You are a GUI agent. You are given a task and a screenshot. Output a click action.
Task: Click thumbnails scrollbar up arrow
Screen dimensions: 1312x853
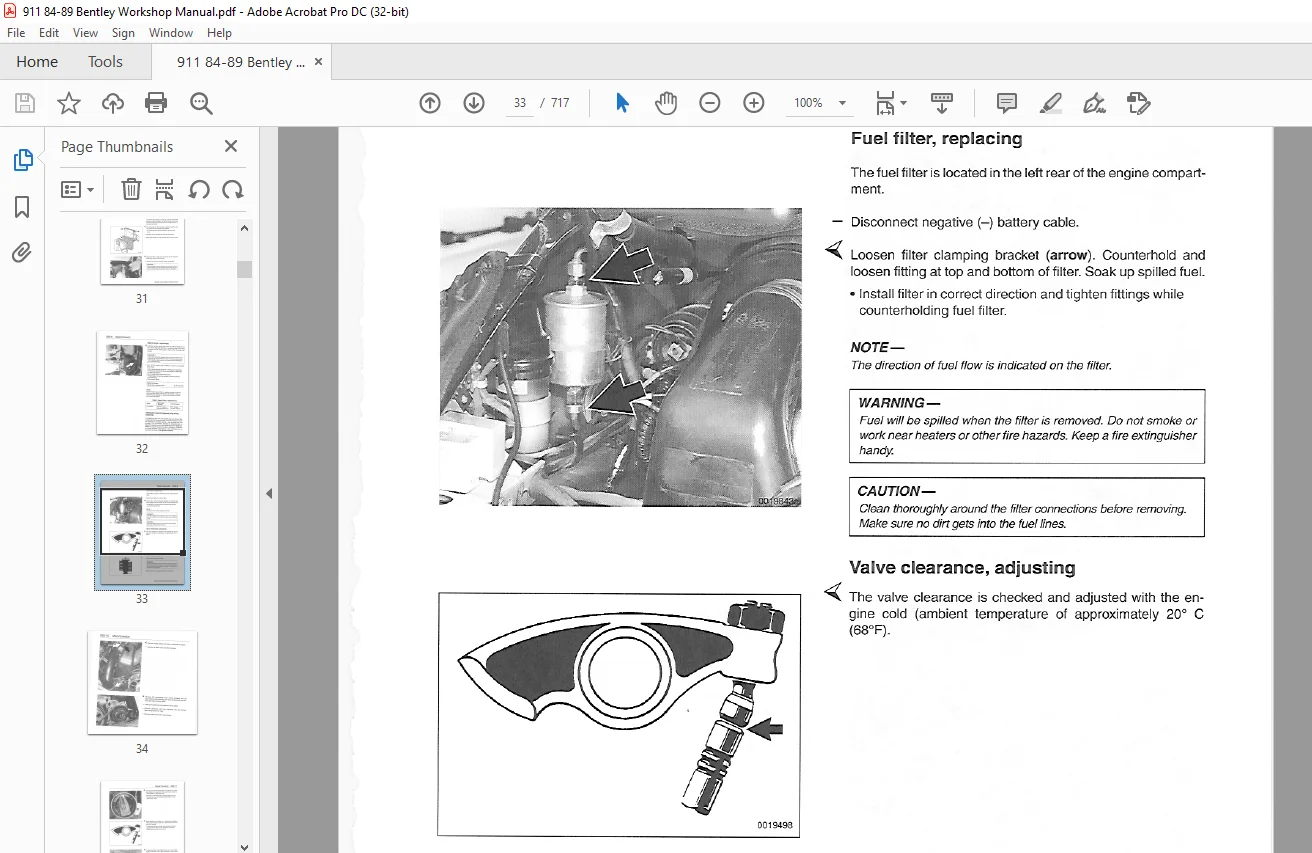tap(245, 227)
